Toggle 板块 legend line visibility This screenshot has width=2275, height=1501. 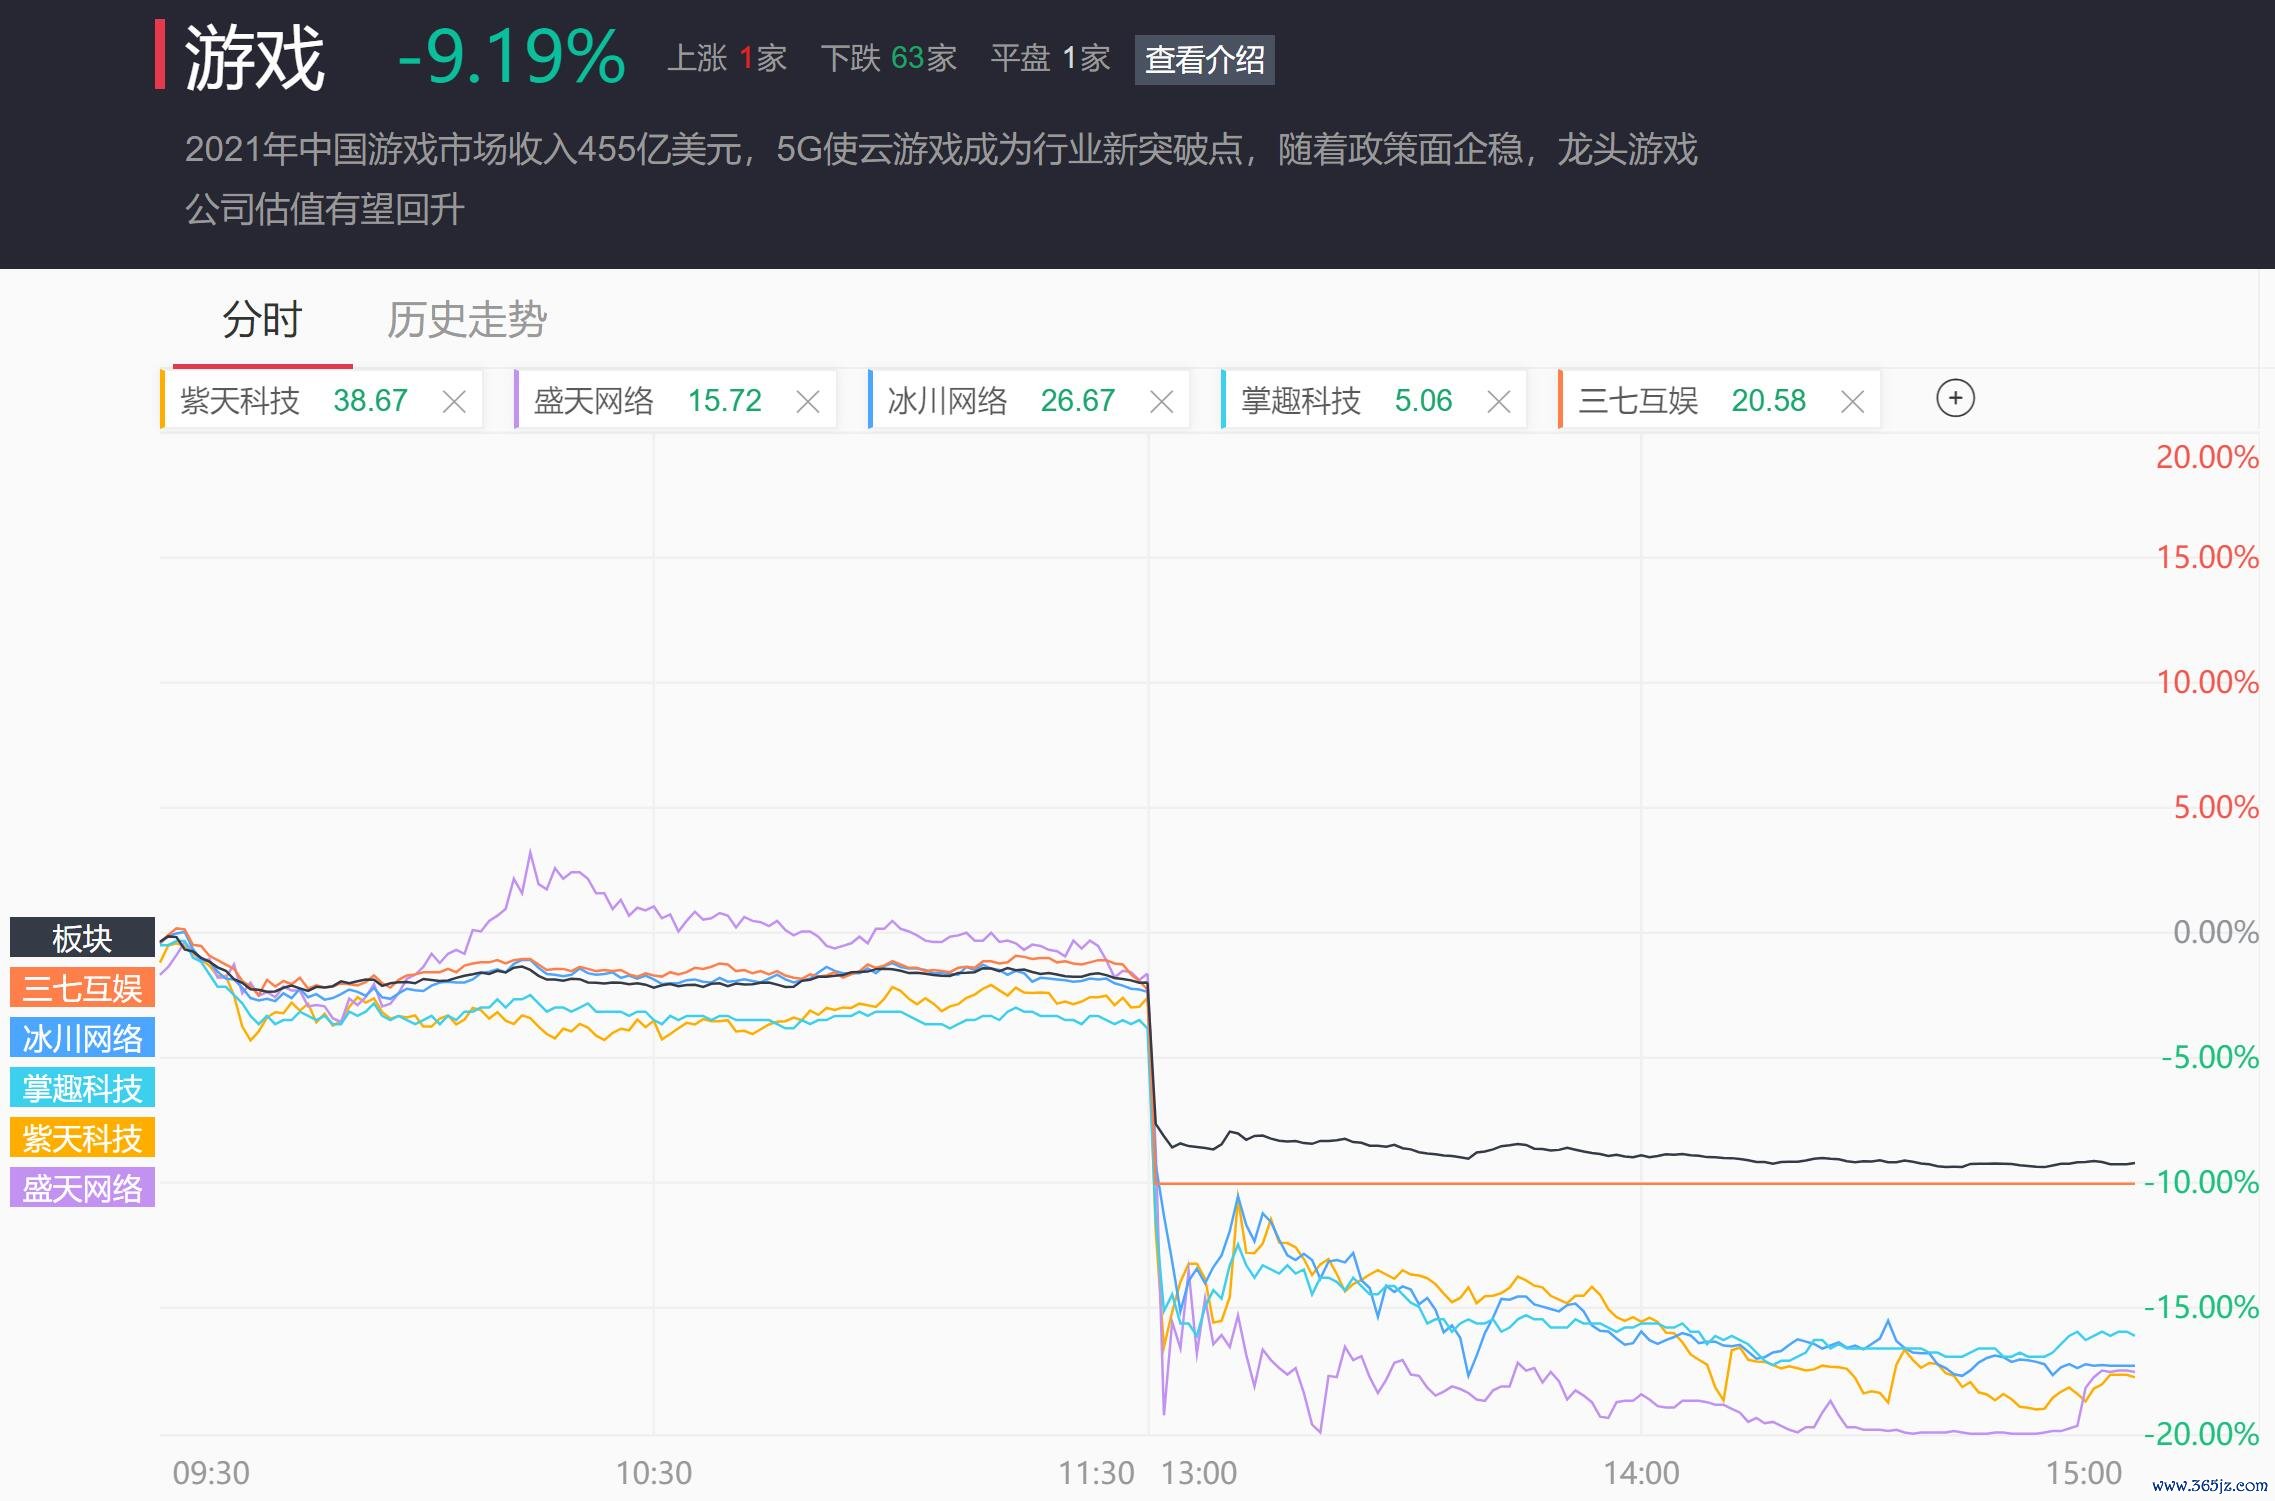point(82,938)
